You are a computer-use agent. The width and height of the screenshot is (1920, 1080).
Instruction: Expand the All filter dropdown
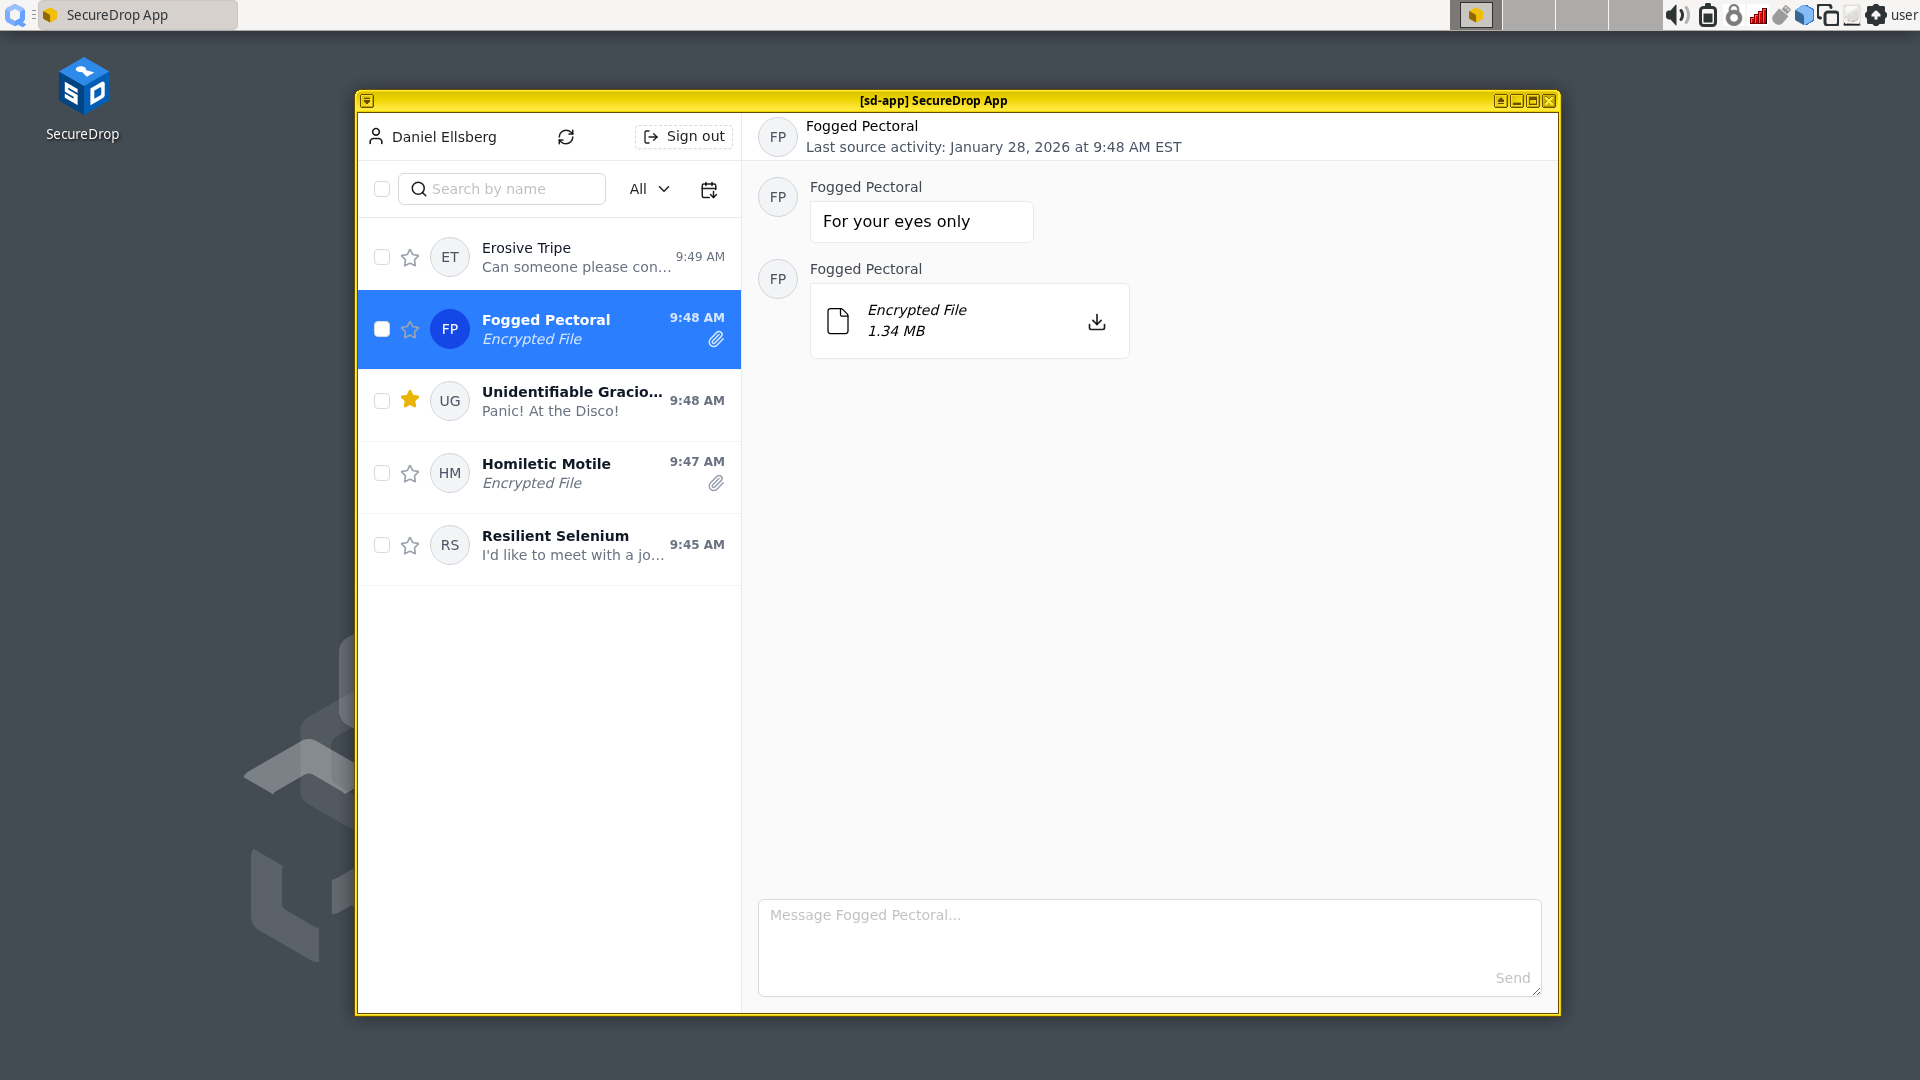[x=649, y=189]
